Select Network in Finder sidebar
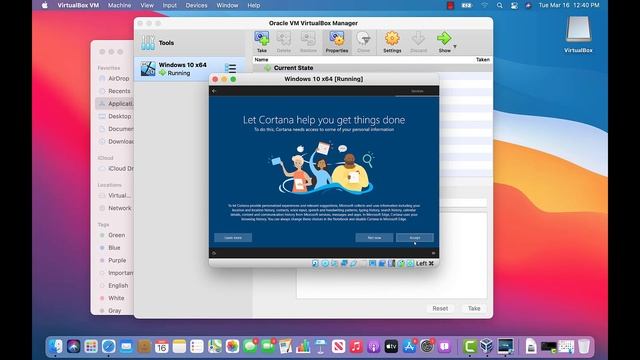The height and width of the screenshot is (360, 640). coord(115,208)
